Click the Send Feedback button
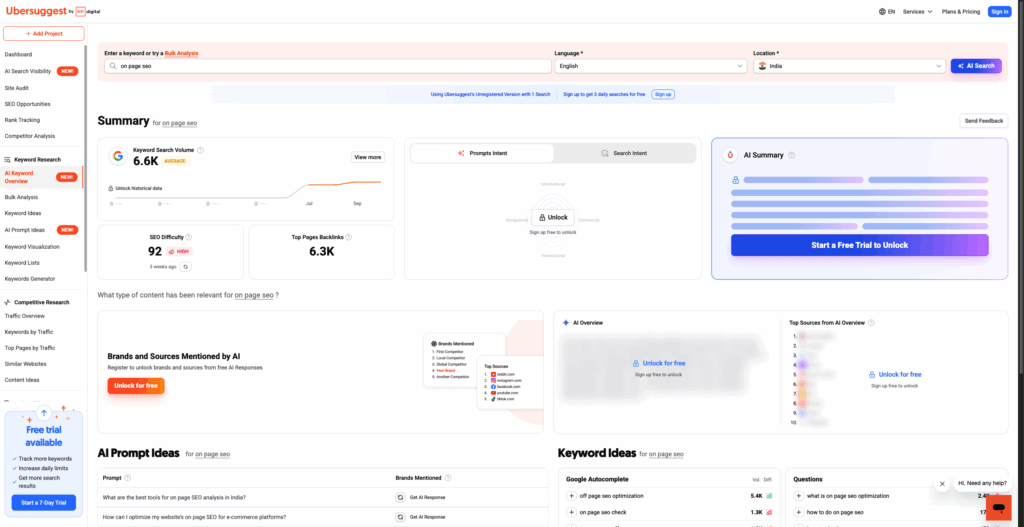This screenshot has width=1024, height=527. [984, 121]
